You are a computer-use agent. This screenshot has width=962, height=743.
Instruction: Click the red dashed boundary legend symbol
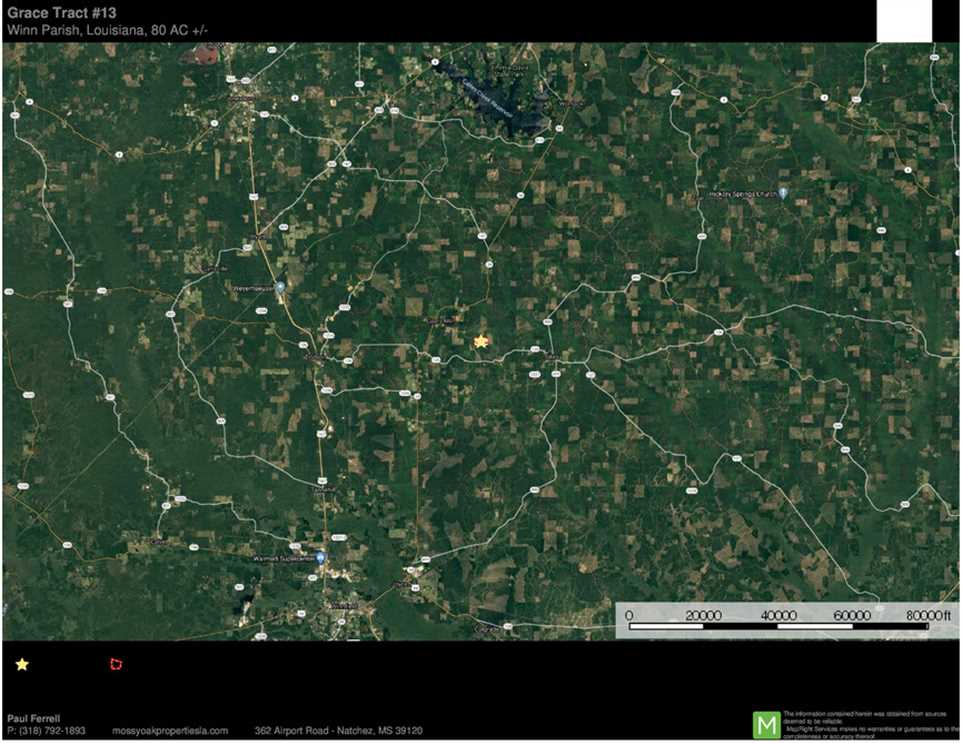116,664
